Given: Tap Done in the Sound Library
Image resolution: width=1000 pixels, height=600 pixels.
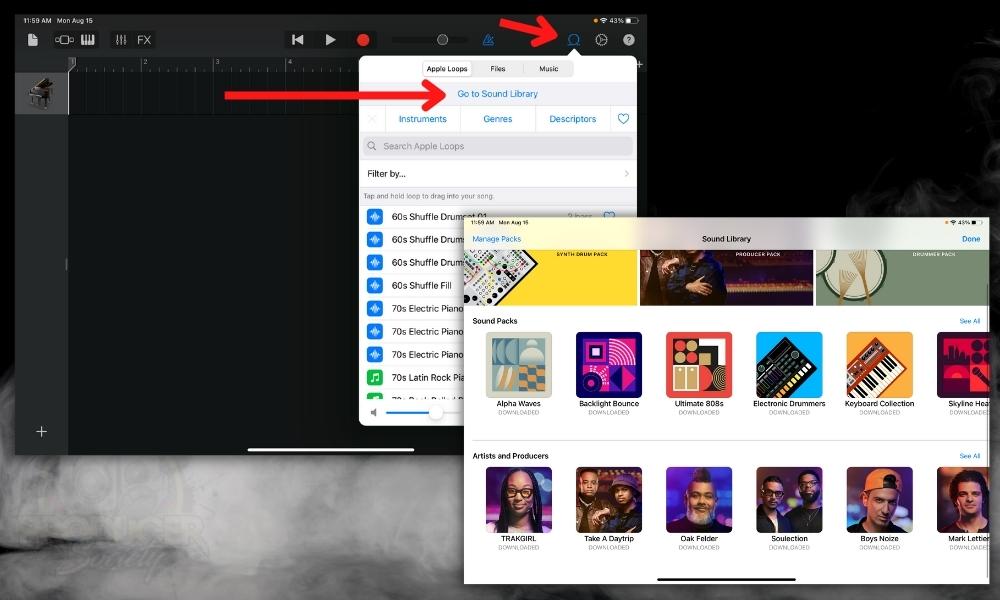Looking at the screenshot, I should click(x=970, y=239).
